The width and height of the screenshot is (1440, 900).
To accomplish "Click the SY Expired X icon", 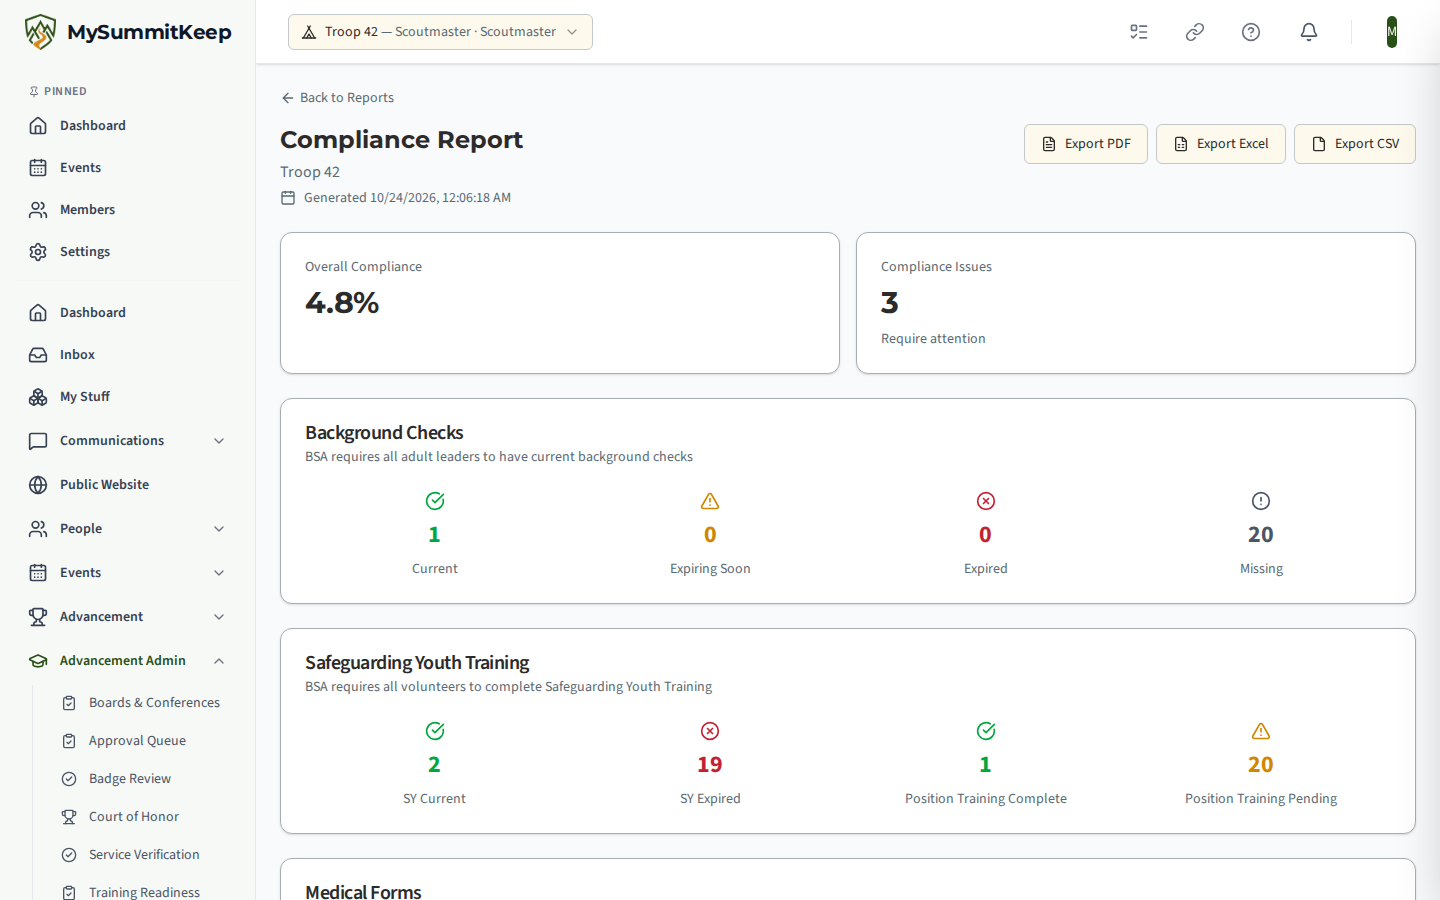I will [x=710, y=731].
